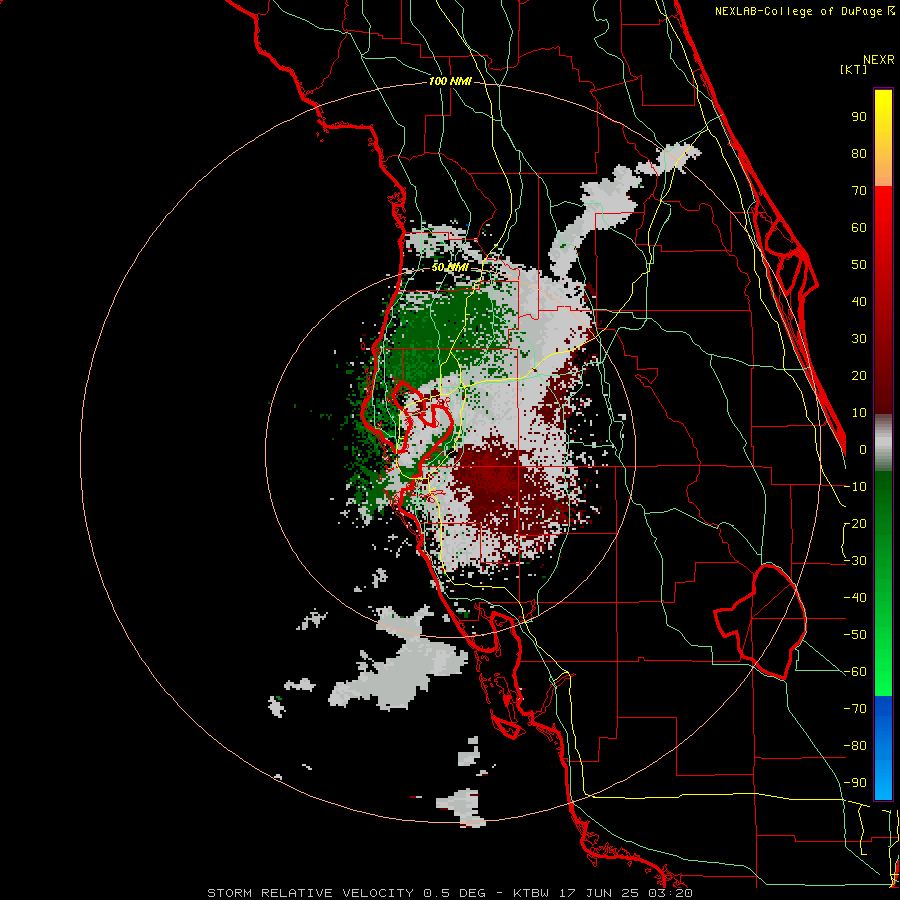This screenshot has width=900, height=900.
Task: Click the [KT] units label
Action: pyautogui.click(x=854, y=69)
